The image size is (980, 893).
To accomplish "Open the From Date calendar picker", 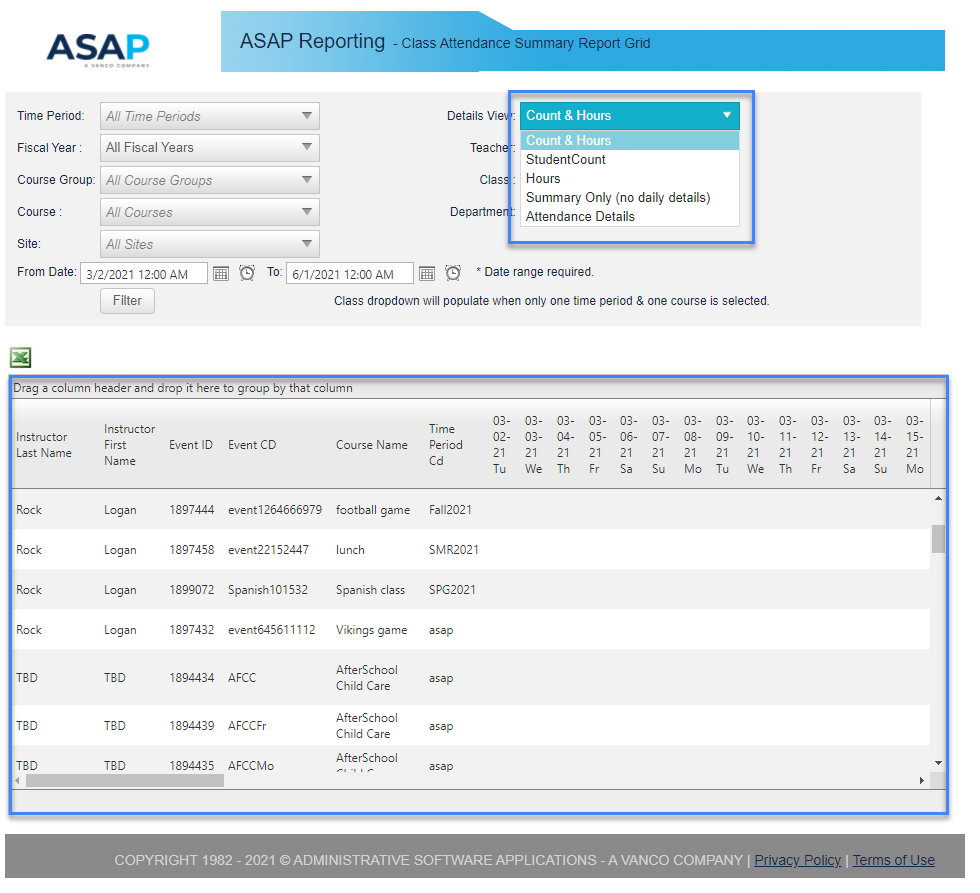I will coord(221,273).
